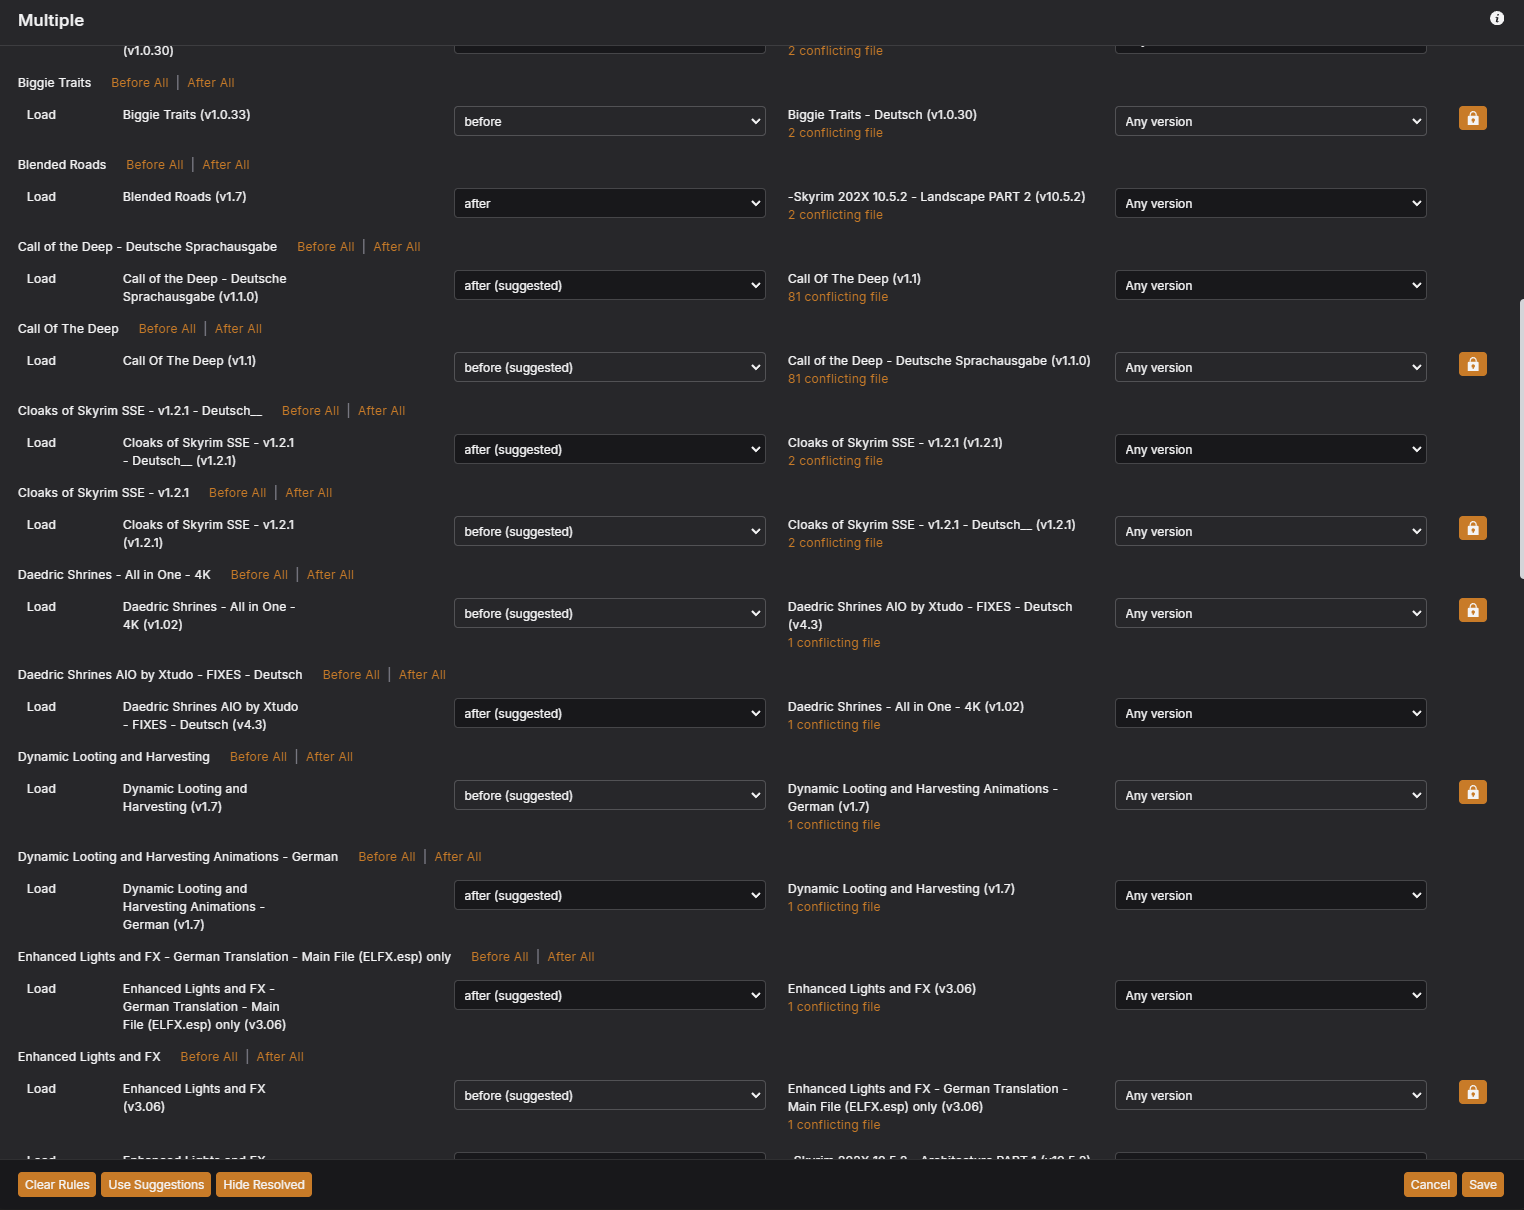
Task: Click 'Before All' for Biggie Traits
Action: [139, 83]
